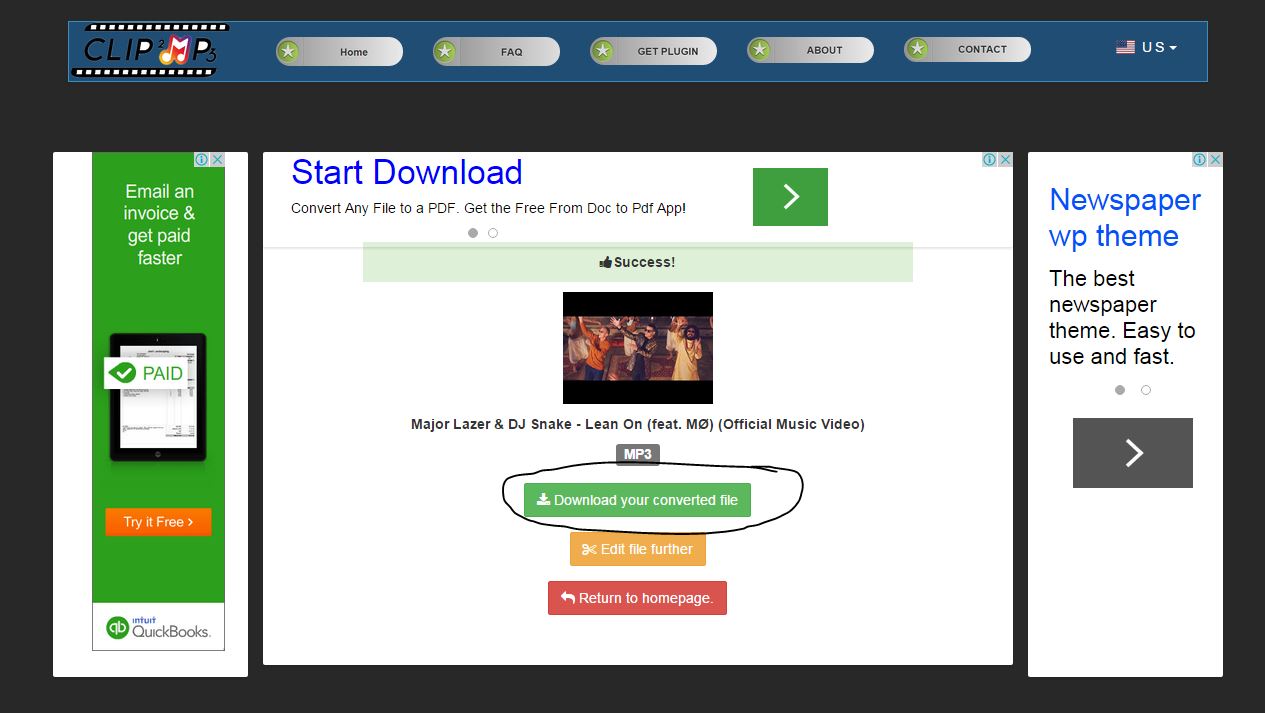Click the green arrow button in top ad
The height and width of the screenshot is (713, 1265).
(x=790, y=197)
